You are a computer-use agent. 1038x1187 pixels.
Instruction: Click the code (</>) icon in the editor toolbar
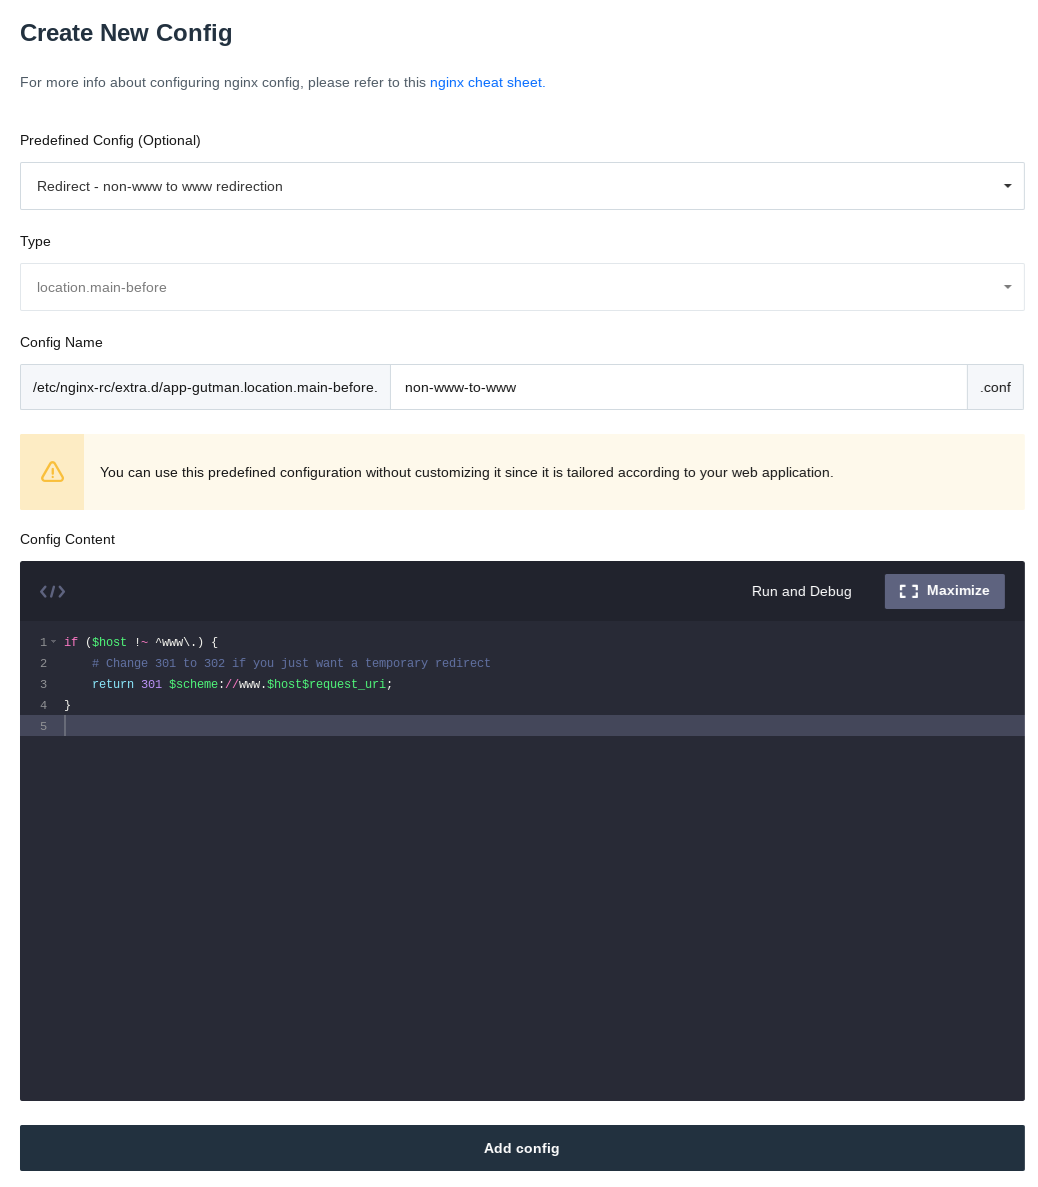pos(52,591)
